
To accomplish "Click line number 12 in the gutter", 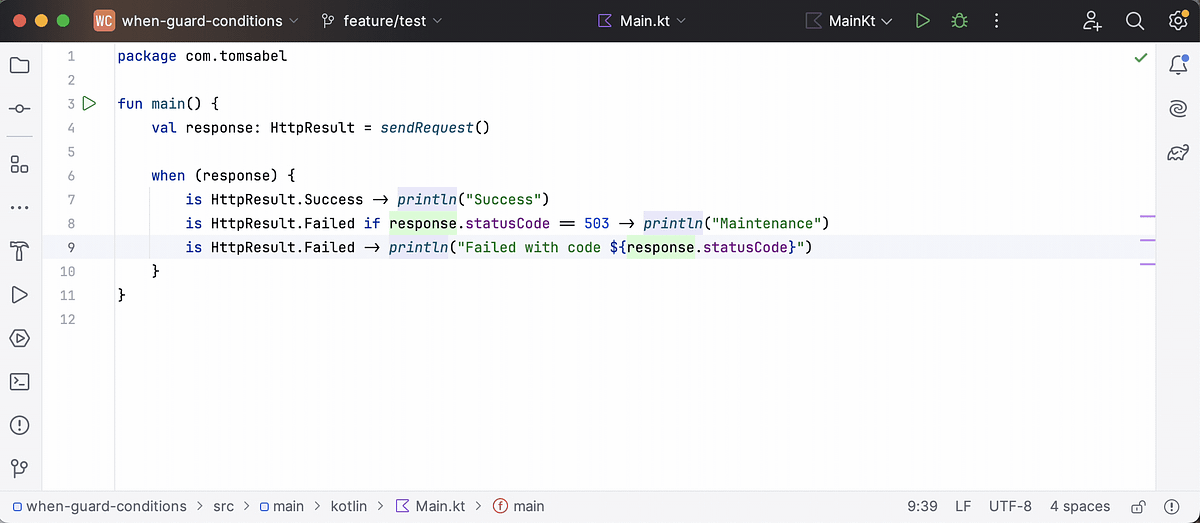I will 67,319.
